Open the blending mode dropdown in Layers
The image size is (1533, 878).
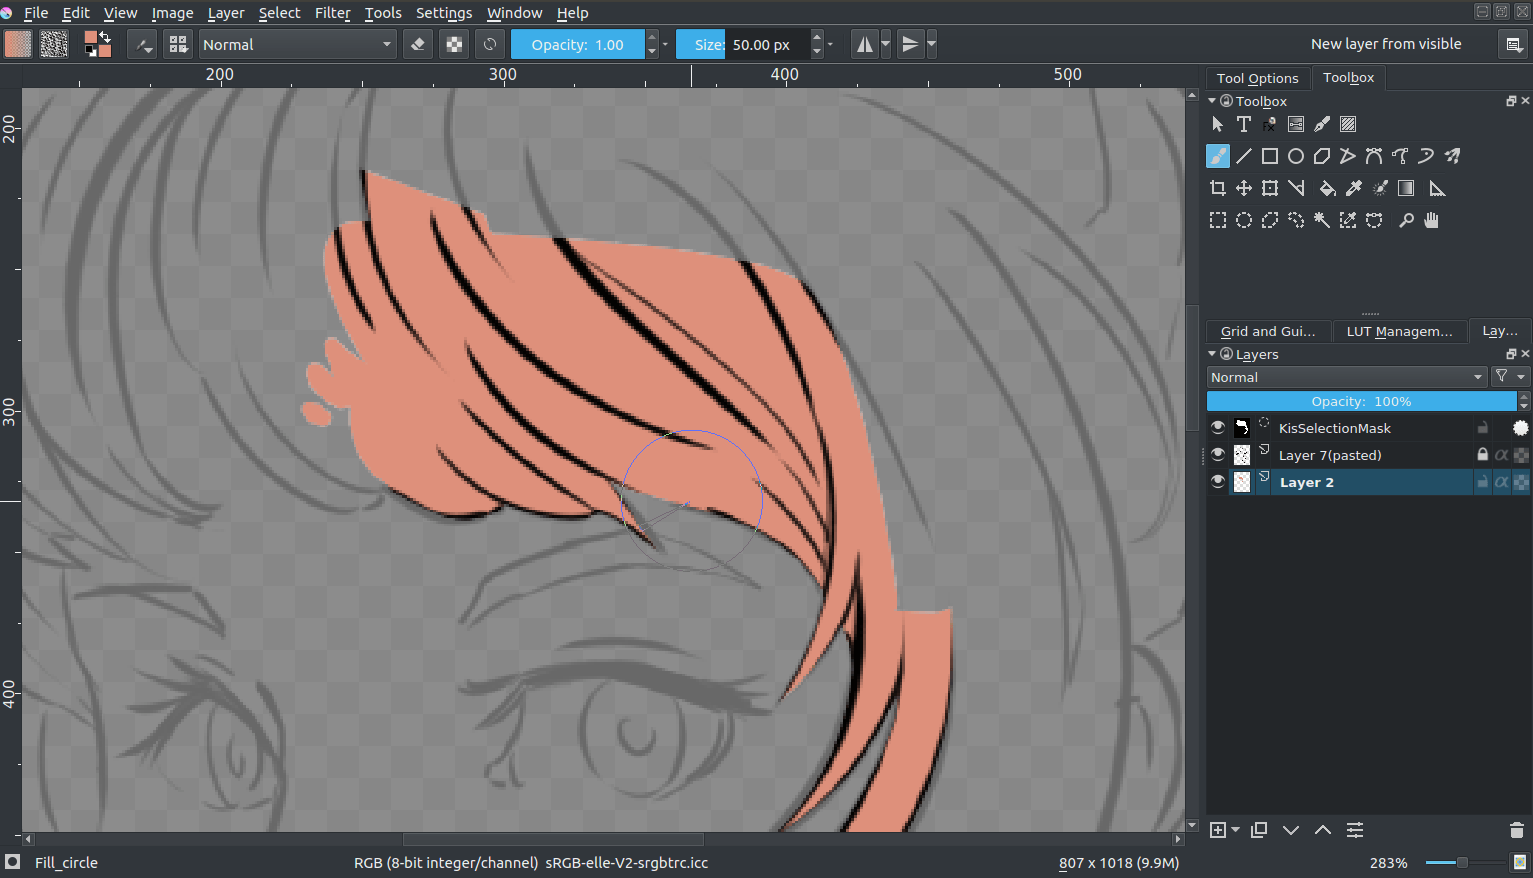[x=1347, y=377]
